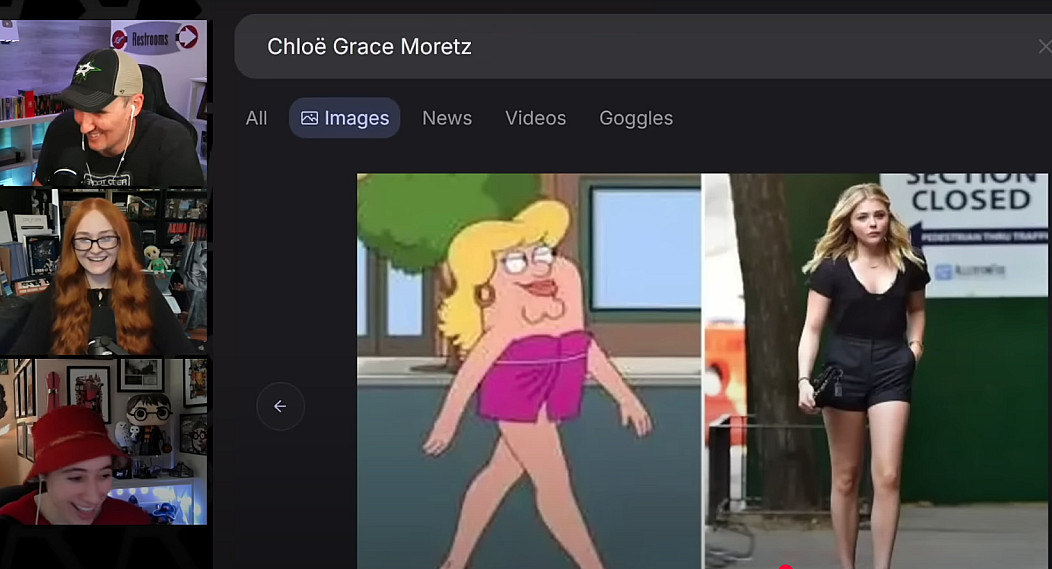Clear the search with the X icon
This screenshot has height=569, width=1052.
(x=1044, y=46)
